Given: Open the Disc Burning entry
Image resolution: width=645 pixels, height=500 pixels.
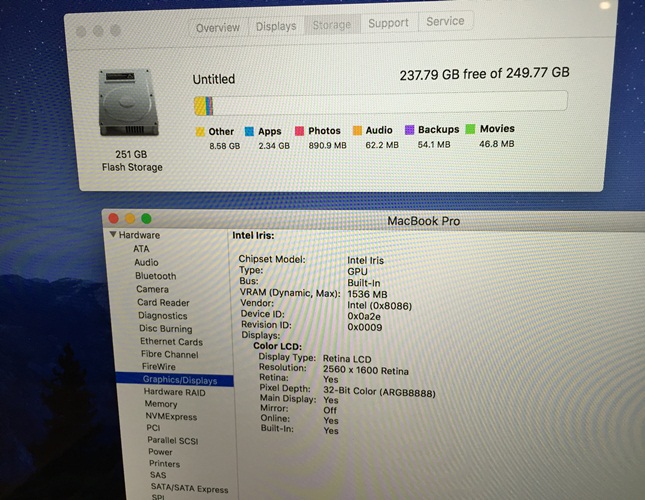Looking at the screenshot, I should (165, 329).
